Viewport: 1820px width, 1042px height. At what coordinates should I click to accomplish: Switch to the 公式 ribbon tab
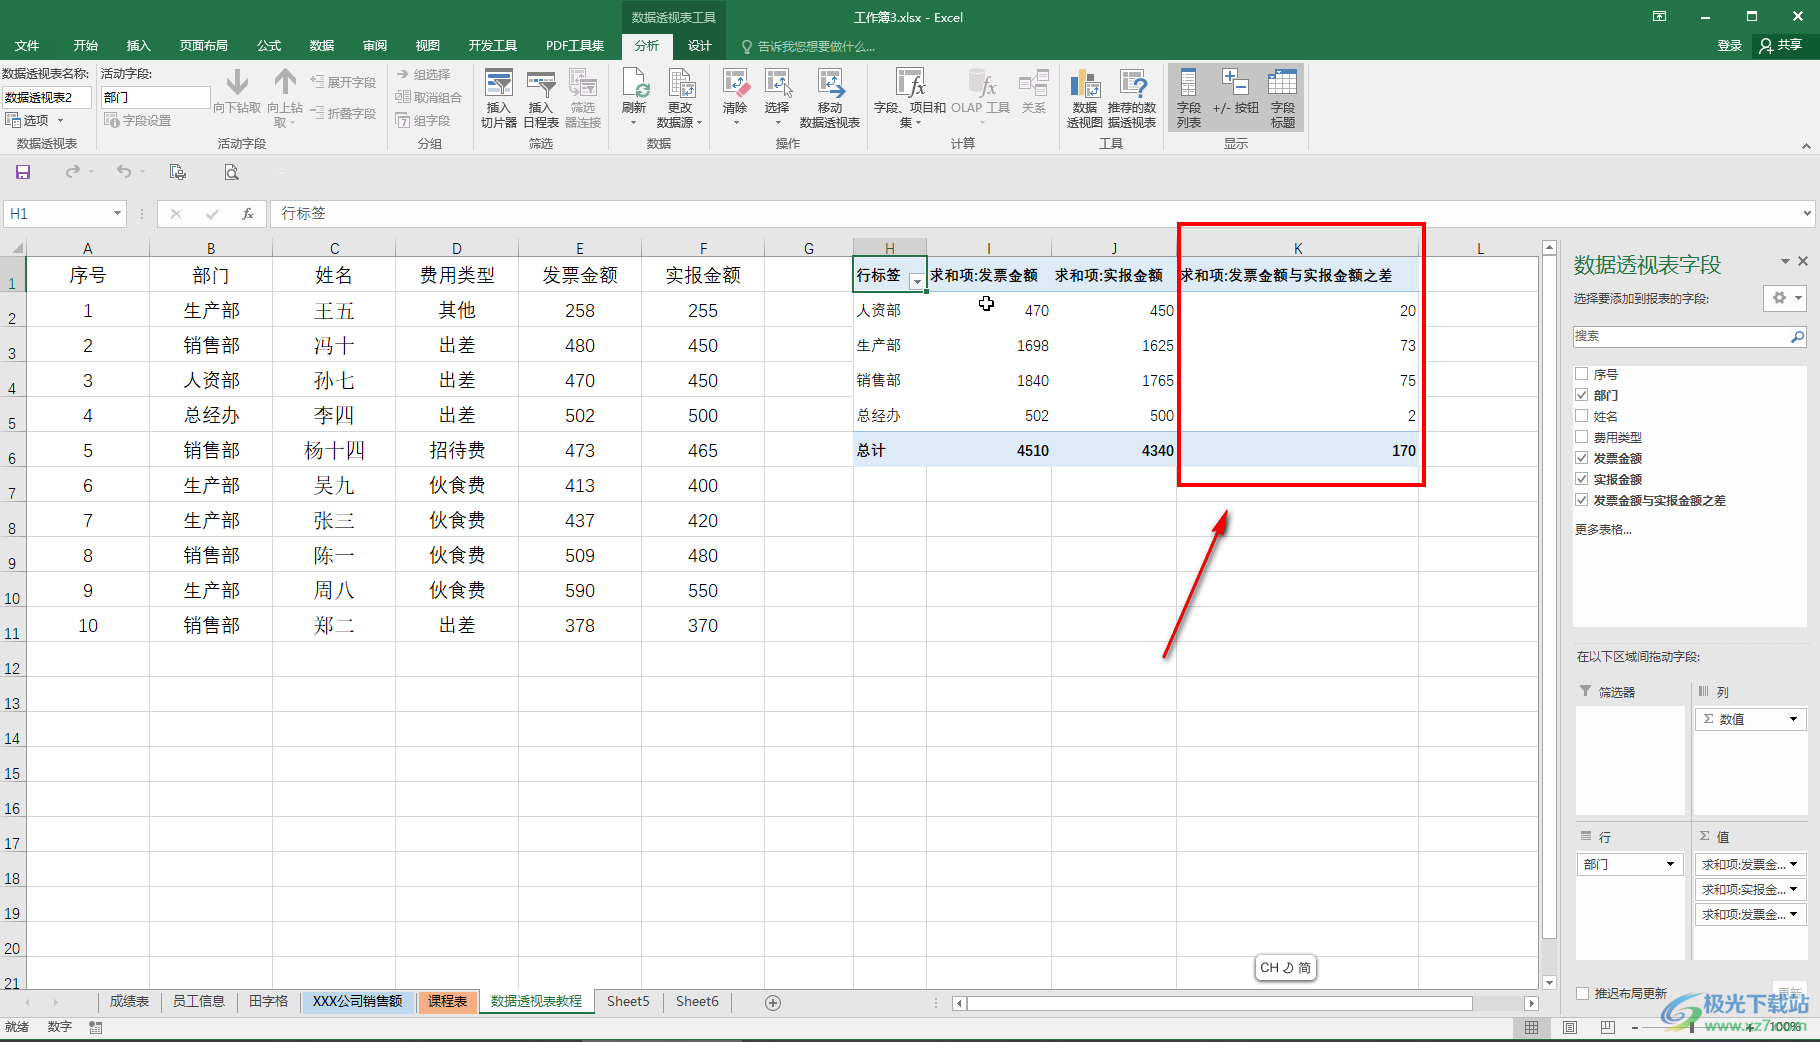point(269,45)
